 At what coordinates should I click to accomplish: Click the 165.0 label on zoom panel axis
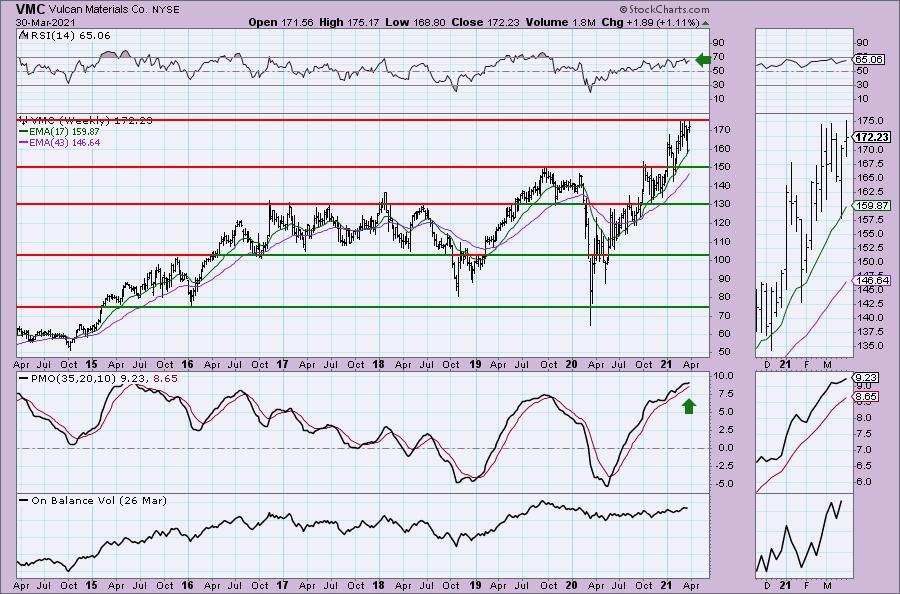tap(869, 178)
